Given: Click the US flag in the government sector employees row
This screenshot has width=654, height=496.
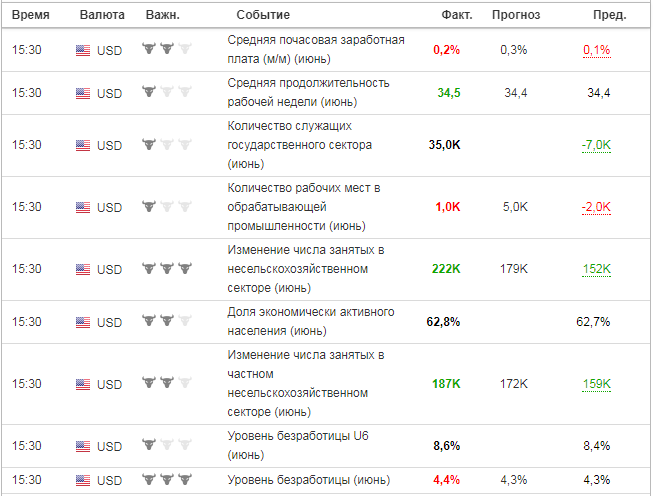Looking at the screenshot, I should [83, 146].
